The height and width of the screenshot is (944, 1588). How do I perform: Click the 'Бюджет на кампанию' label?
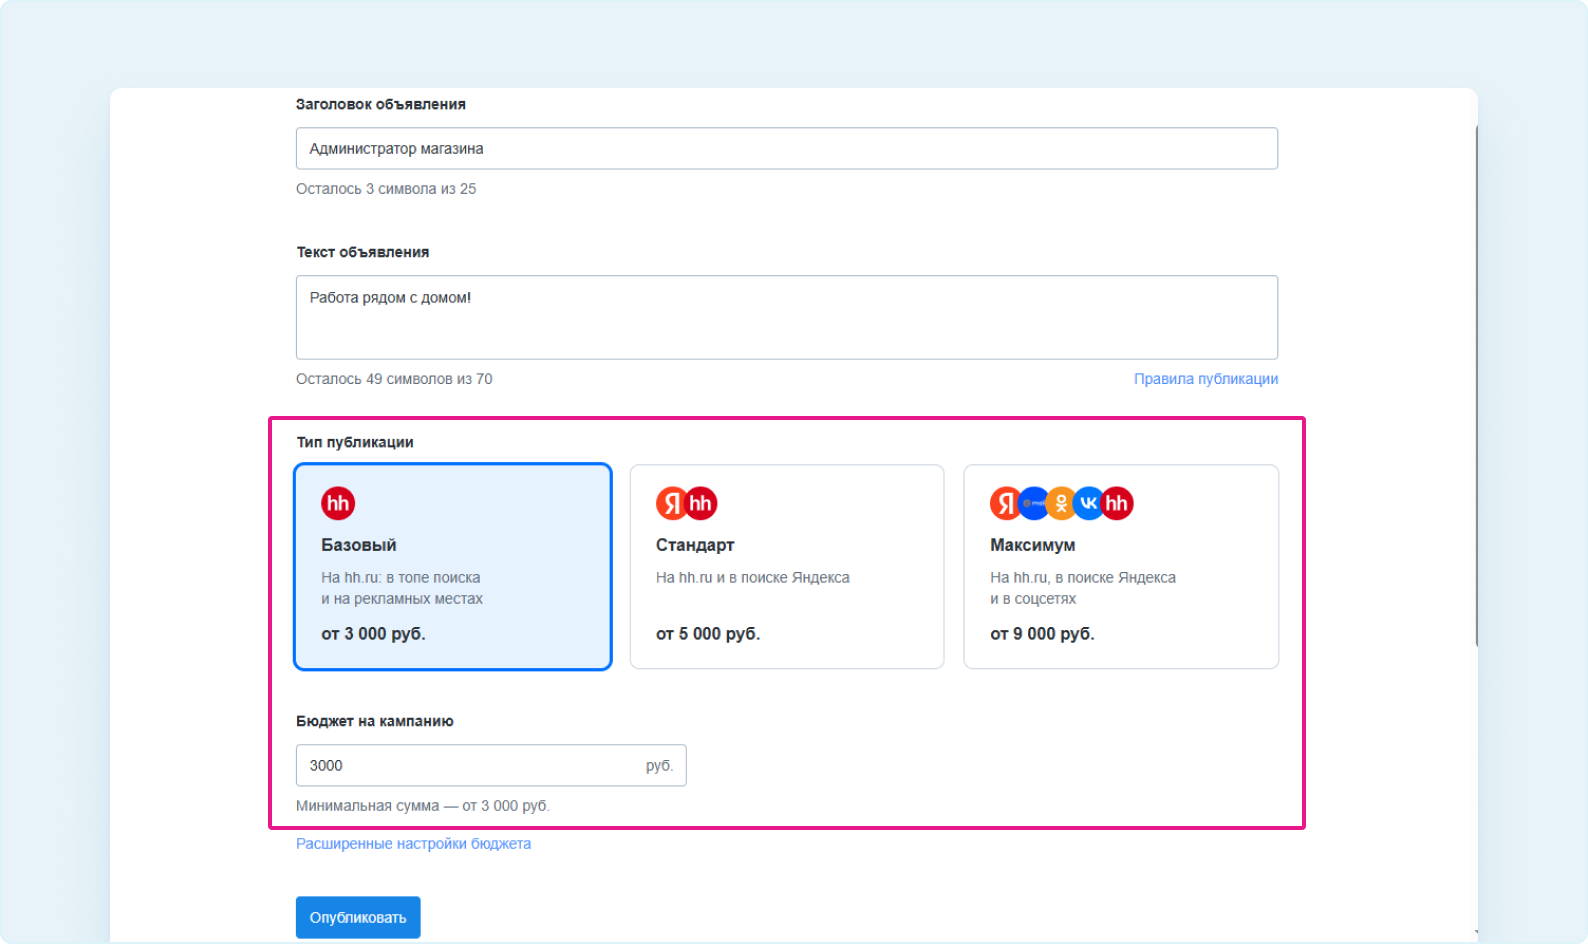coord(375,721)
